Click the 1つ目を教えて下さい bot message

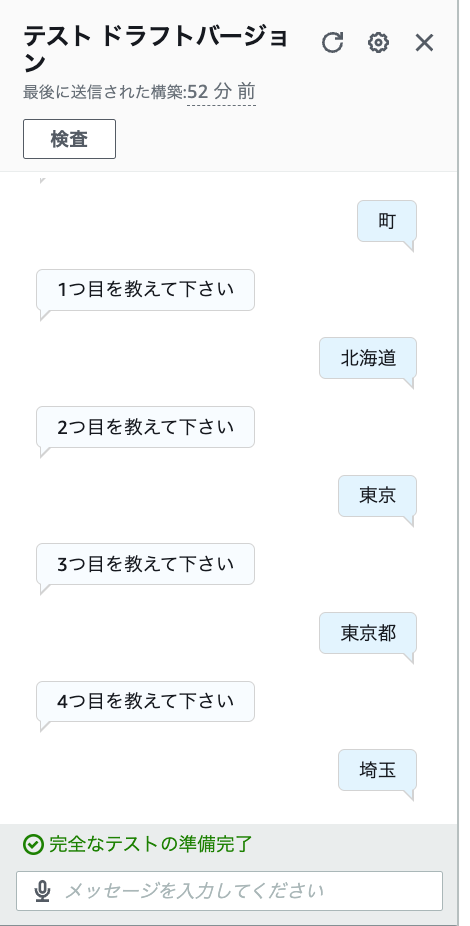coord(145,290)
